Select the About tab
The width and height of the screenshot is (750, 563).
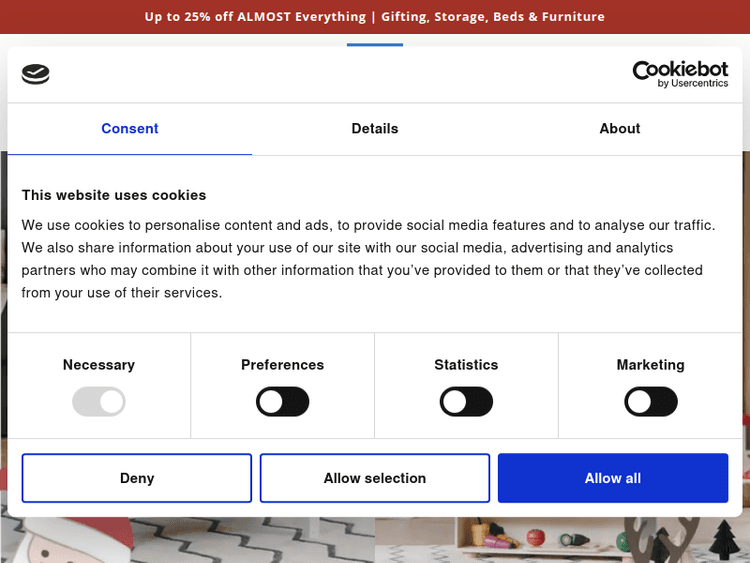(619, 129)
